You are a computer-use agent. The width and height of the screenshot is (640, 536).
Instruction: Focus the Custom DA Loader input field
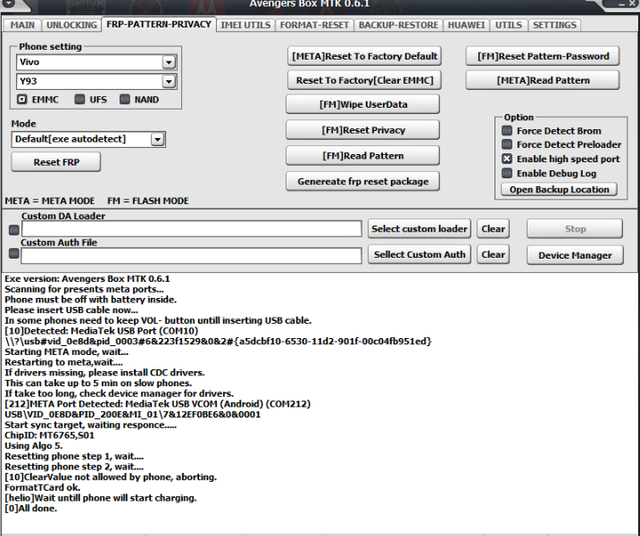(x=191, y=229)
